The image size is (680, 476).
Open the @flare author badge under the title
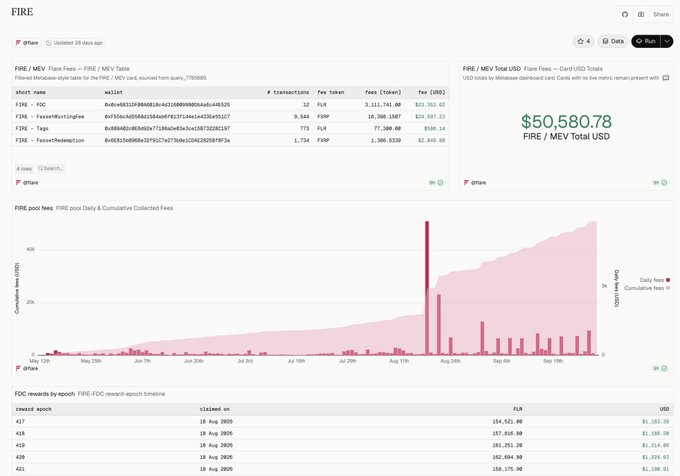[27, 43]
